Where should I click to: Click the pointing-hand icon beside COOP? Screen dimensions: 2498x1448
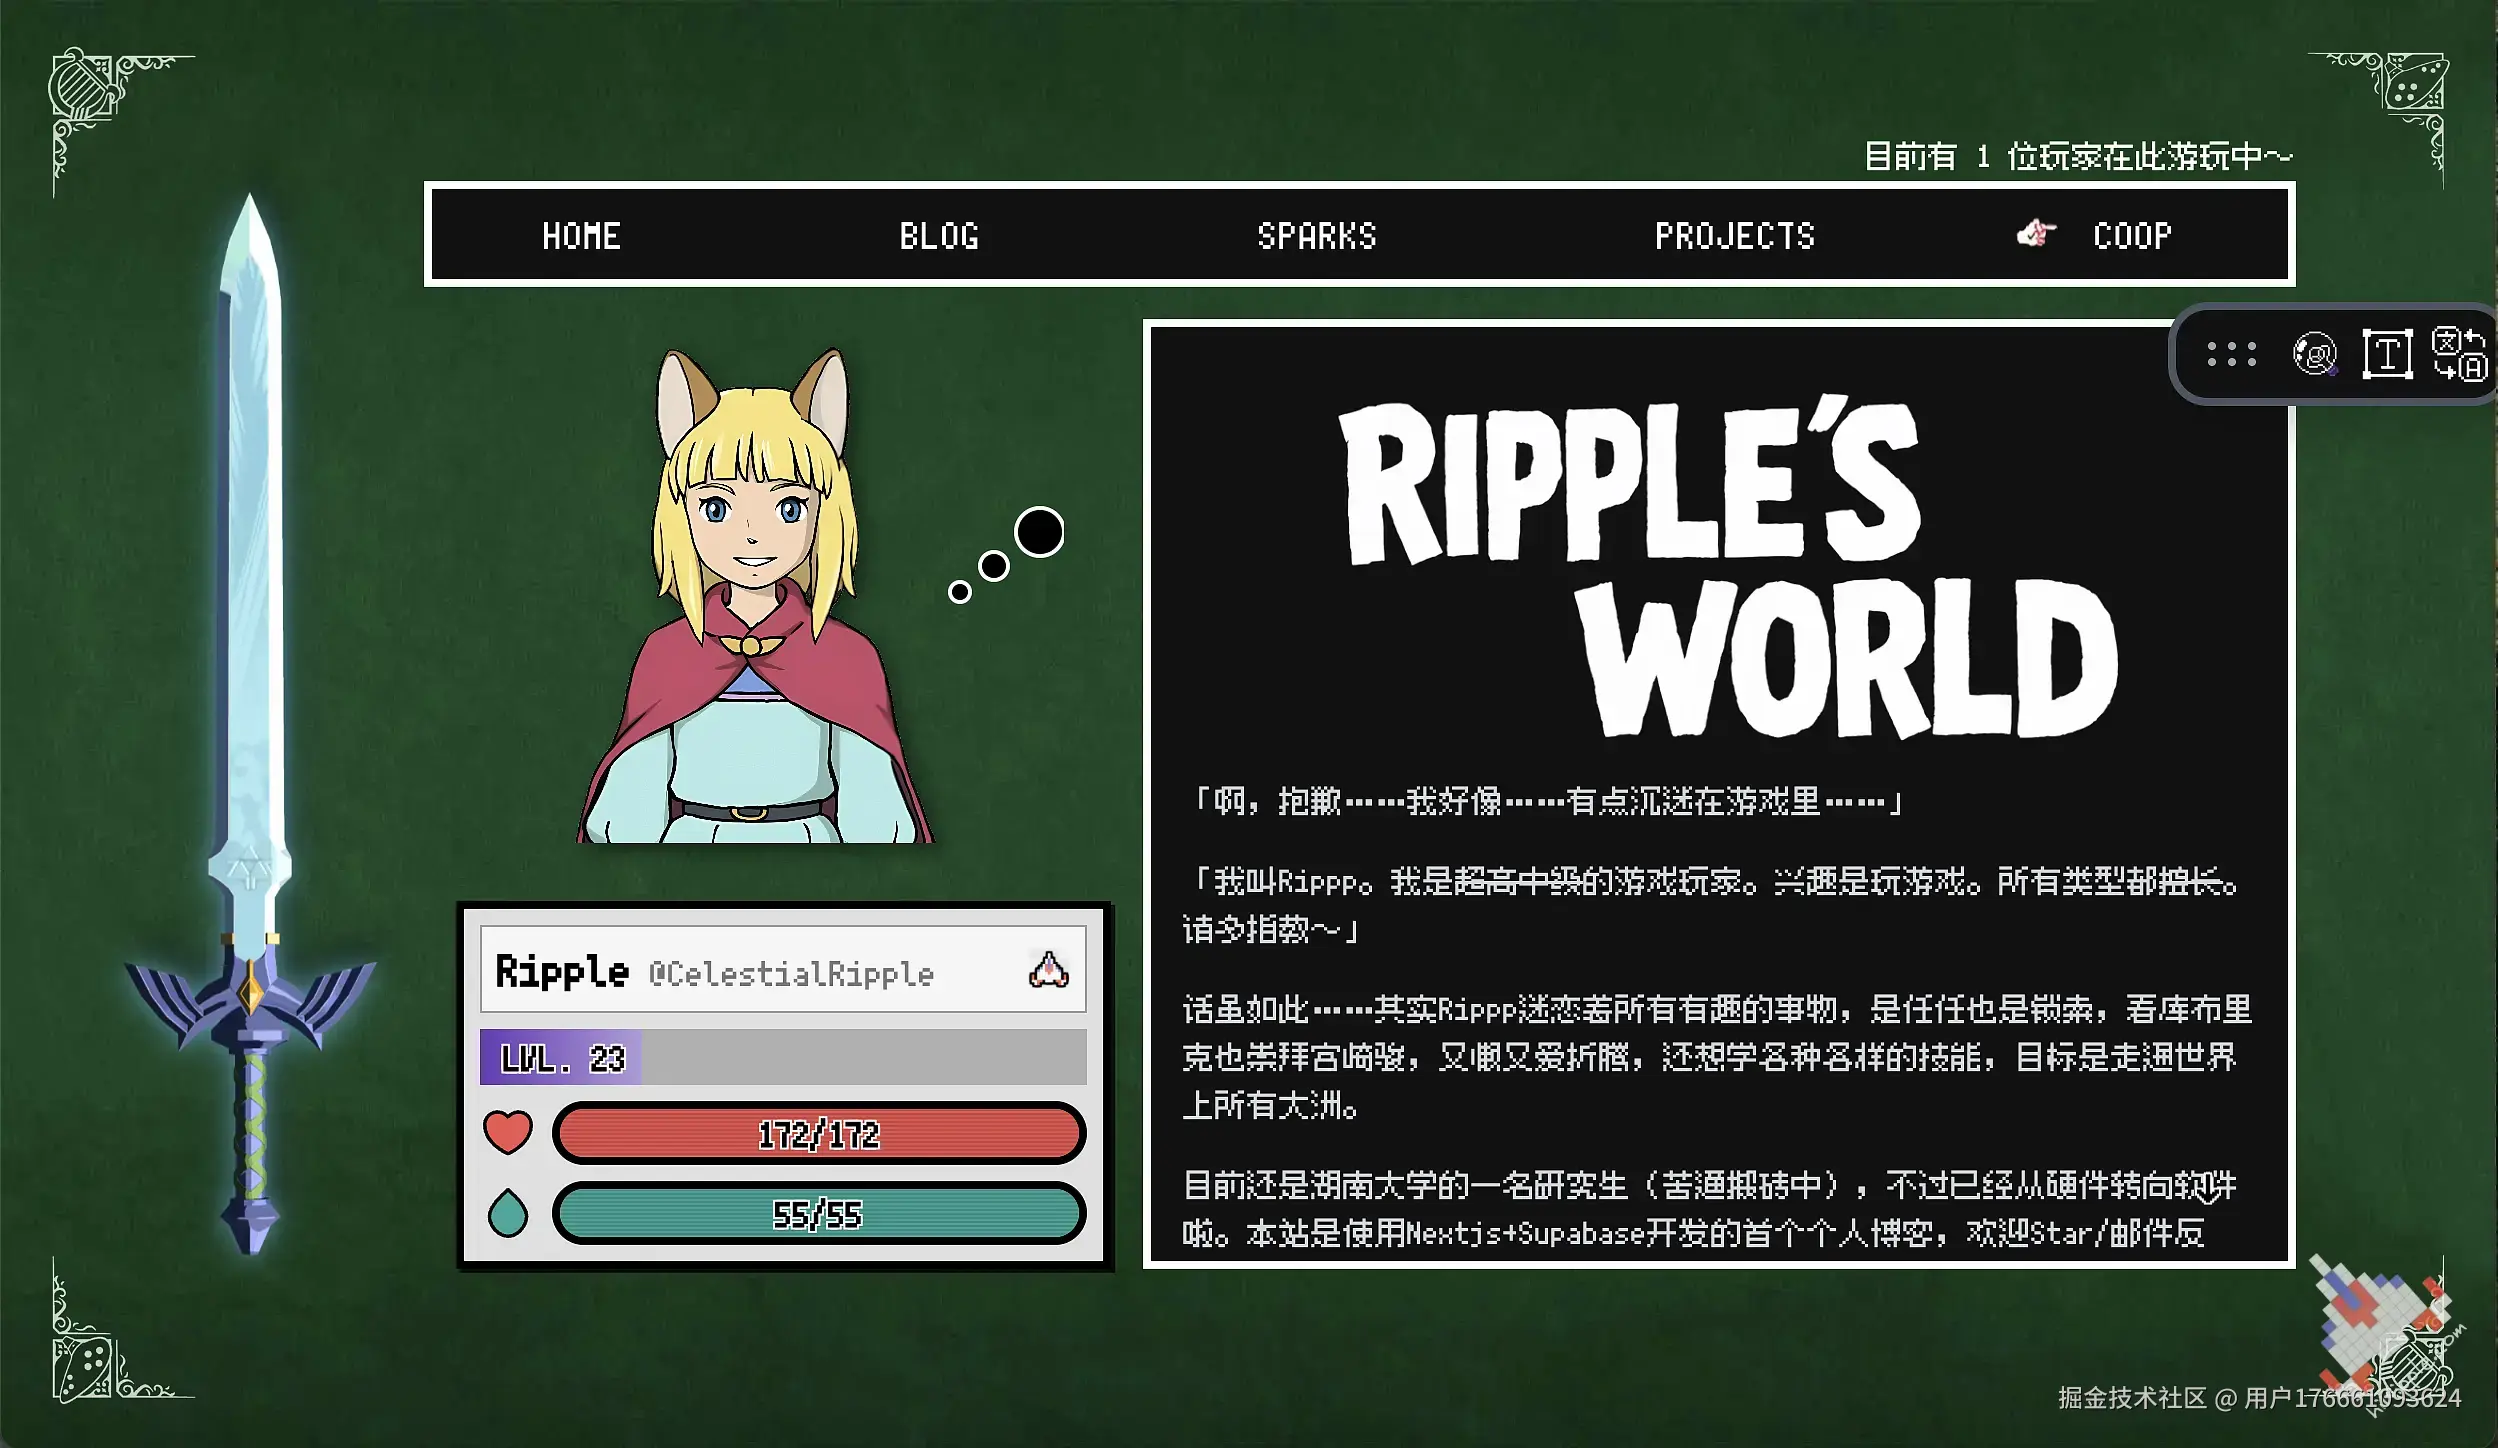click(2035, 235)
